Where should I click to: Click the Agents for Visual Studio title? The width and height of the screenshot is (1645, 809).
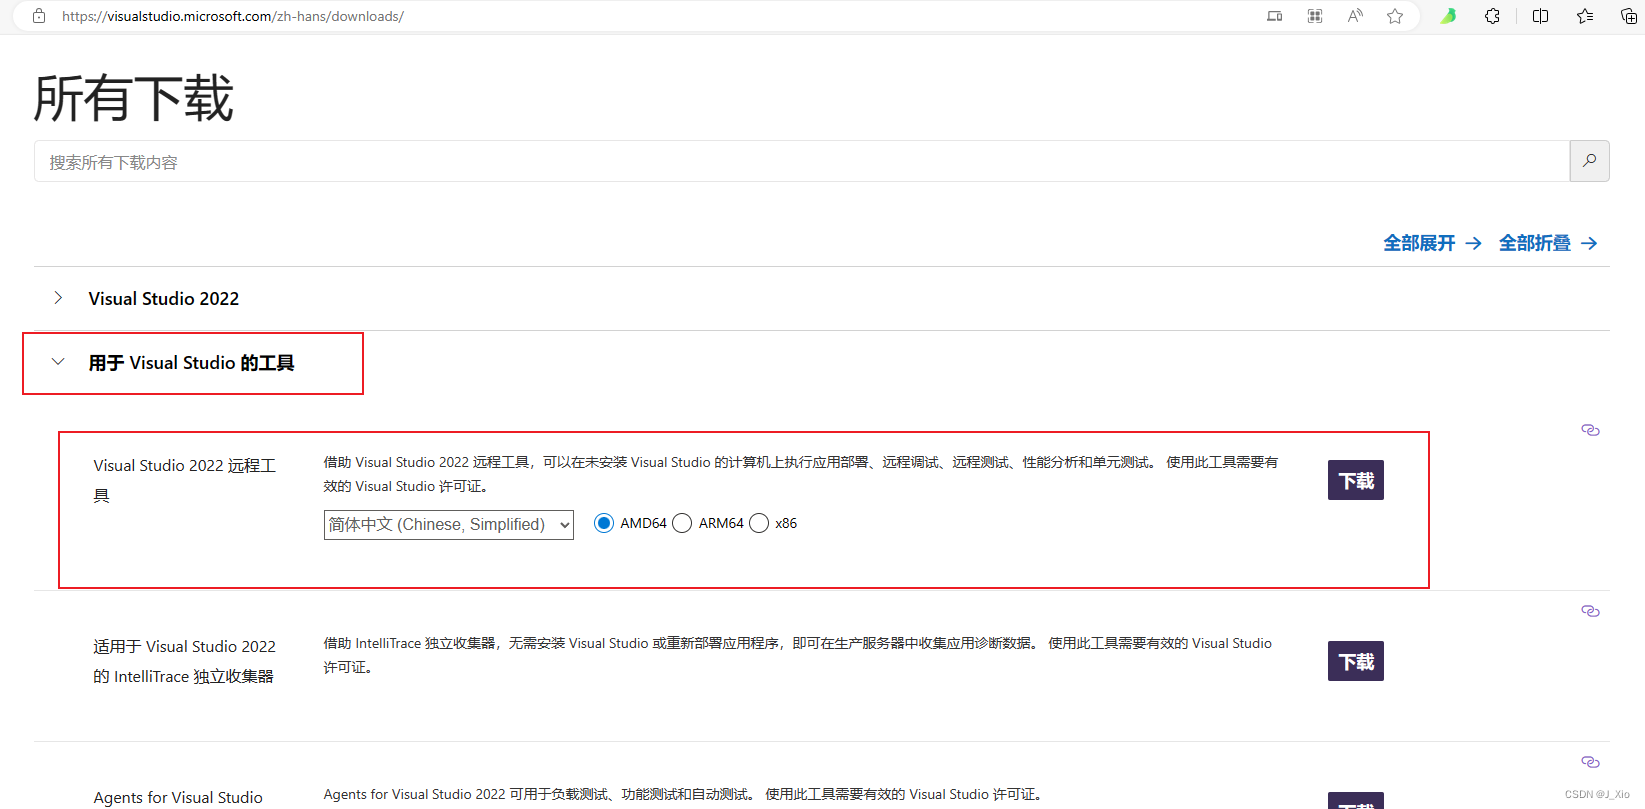178,797
